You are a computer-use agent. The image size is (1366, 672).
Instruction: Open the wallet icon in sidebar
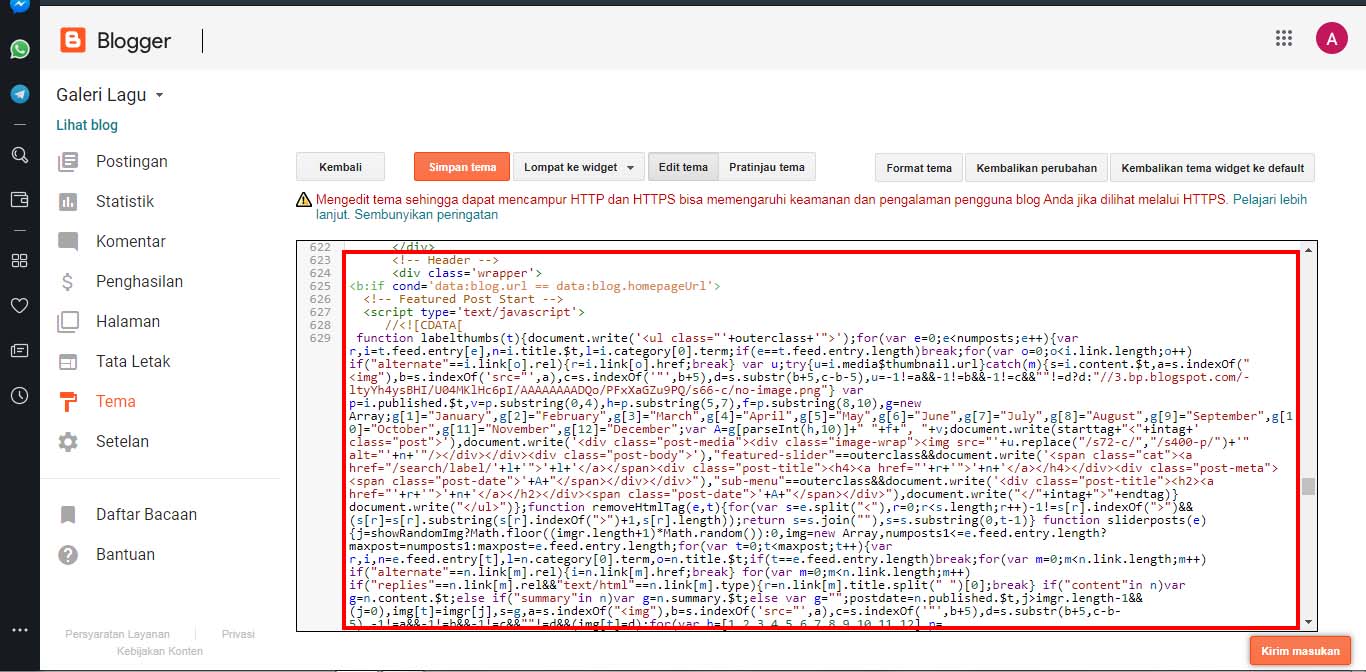coord(20,199)
